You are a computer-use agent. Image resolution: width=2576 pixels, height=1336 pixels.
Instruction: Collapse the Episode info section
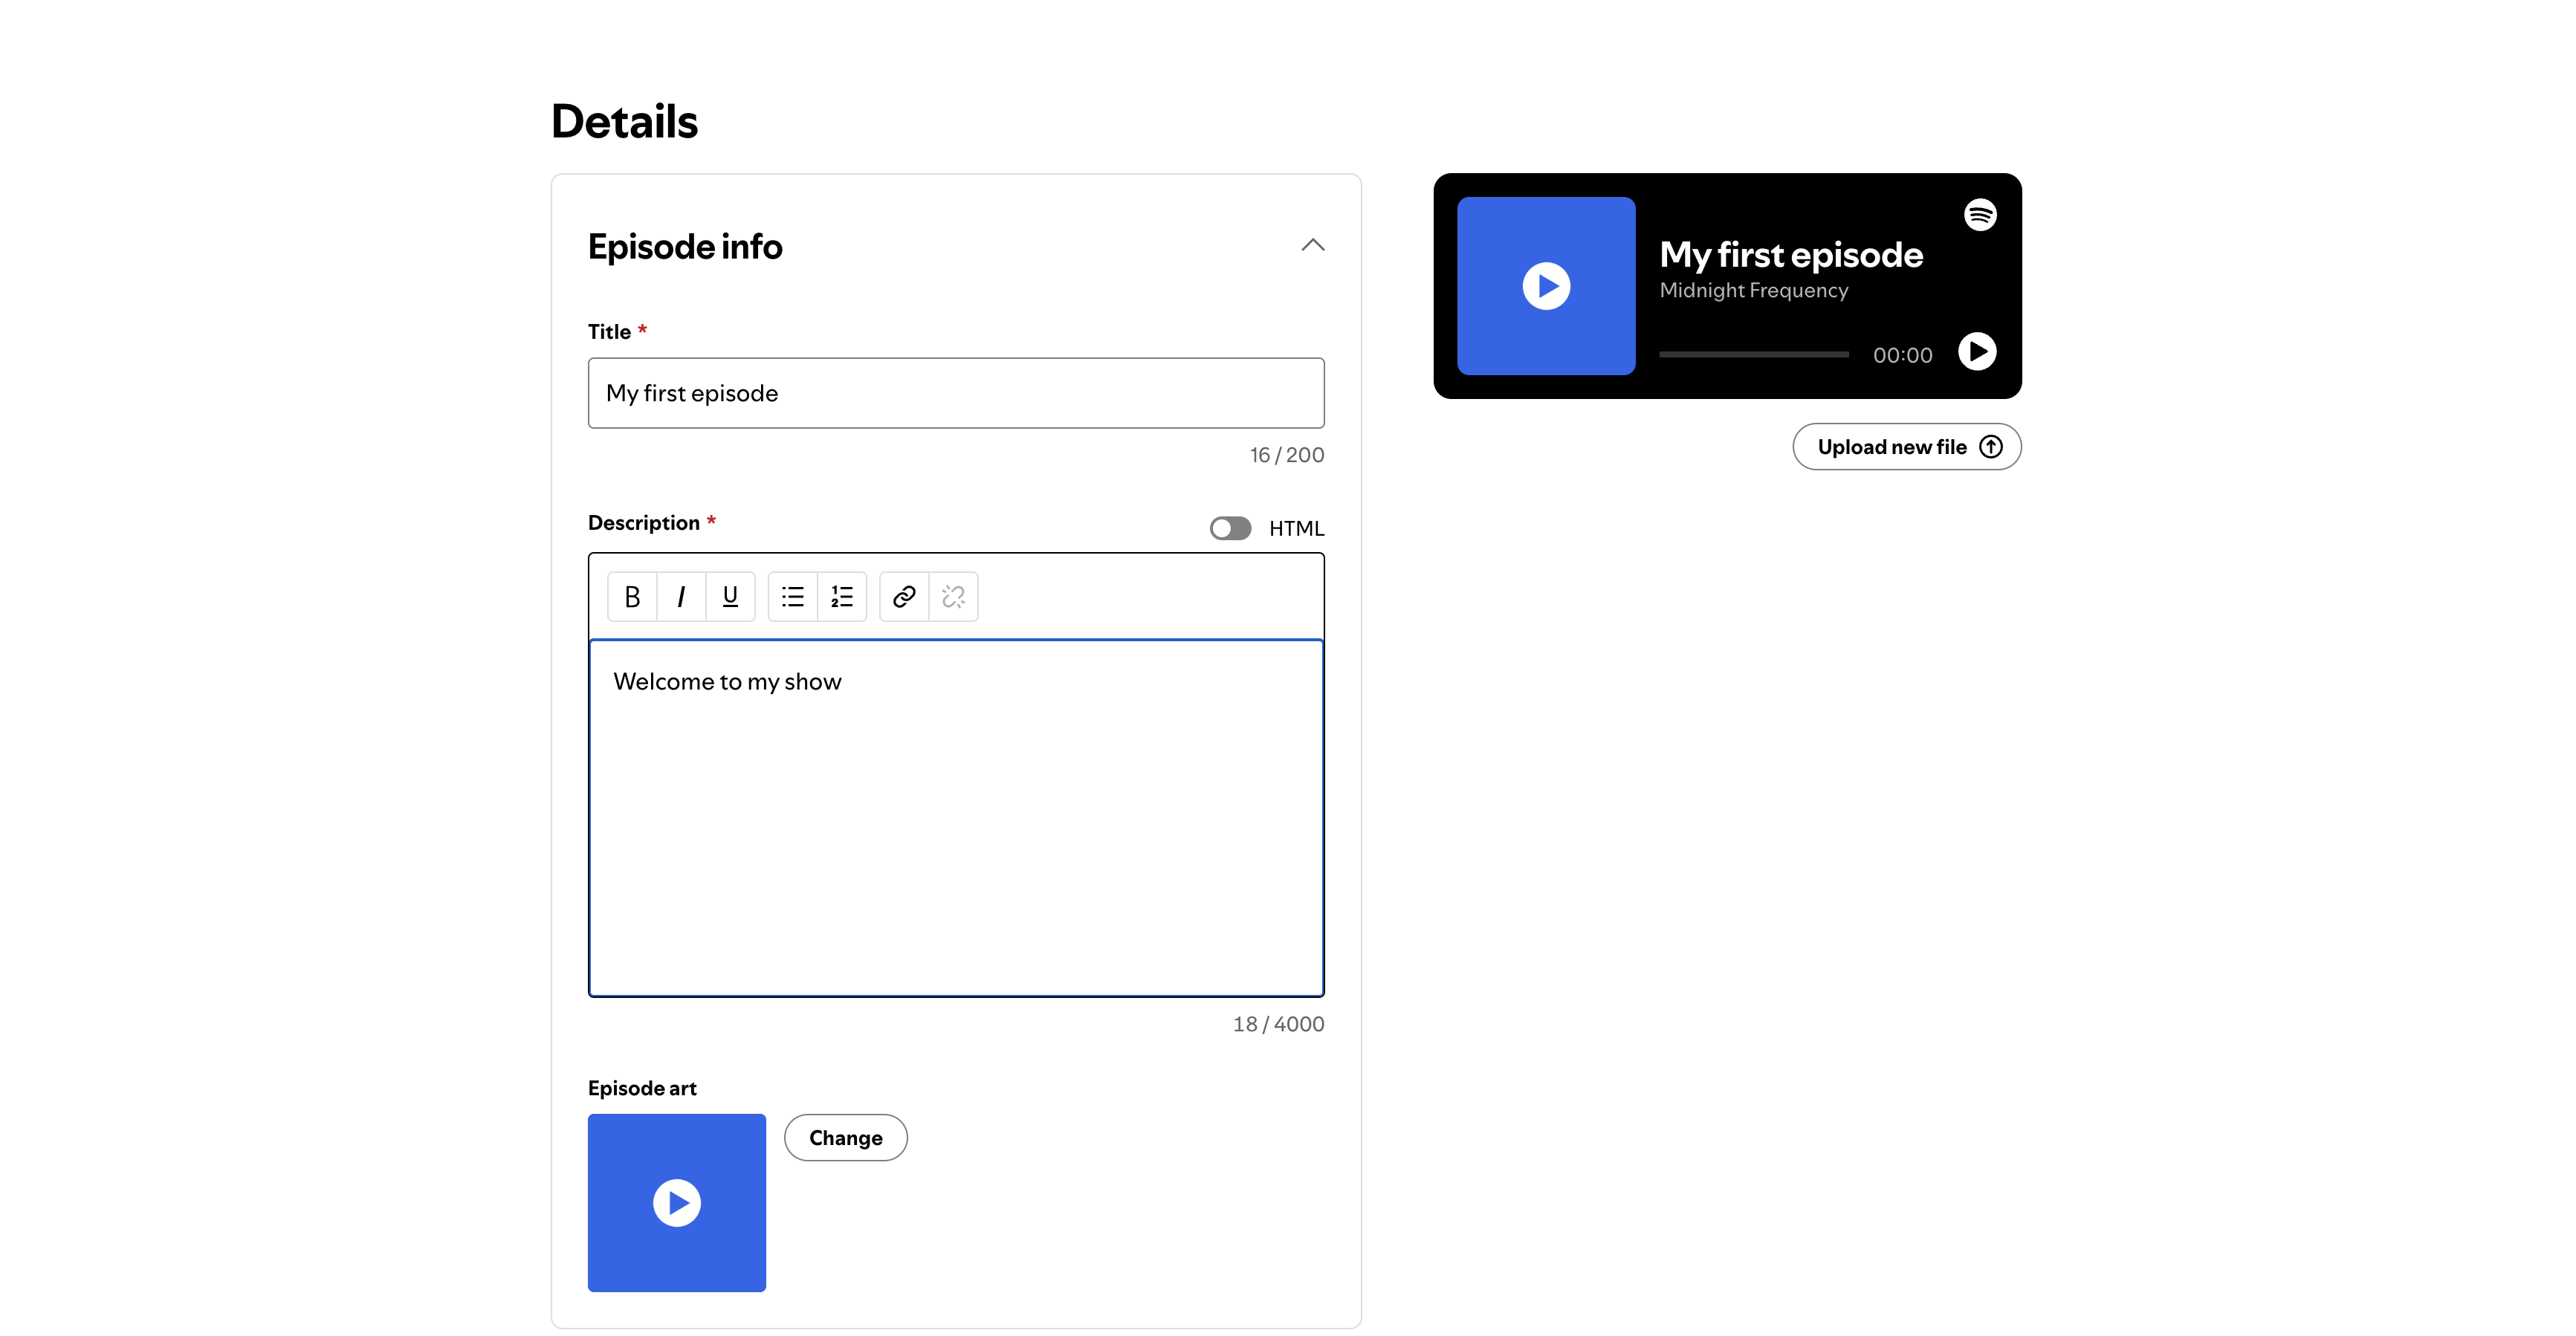click(x=1312, y=246)
